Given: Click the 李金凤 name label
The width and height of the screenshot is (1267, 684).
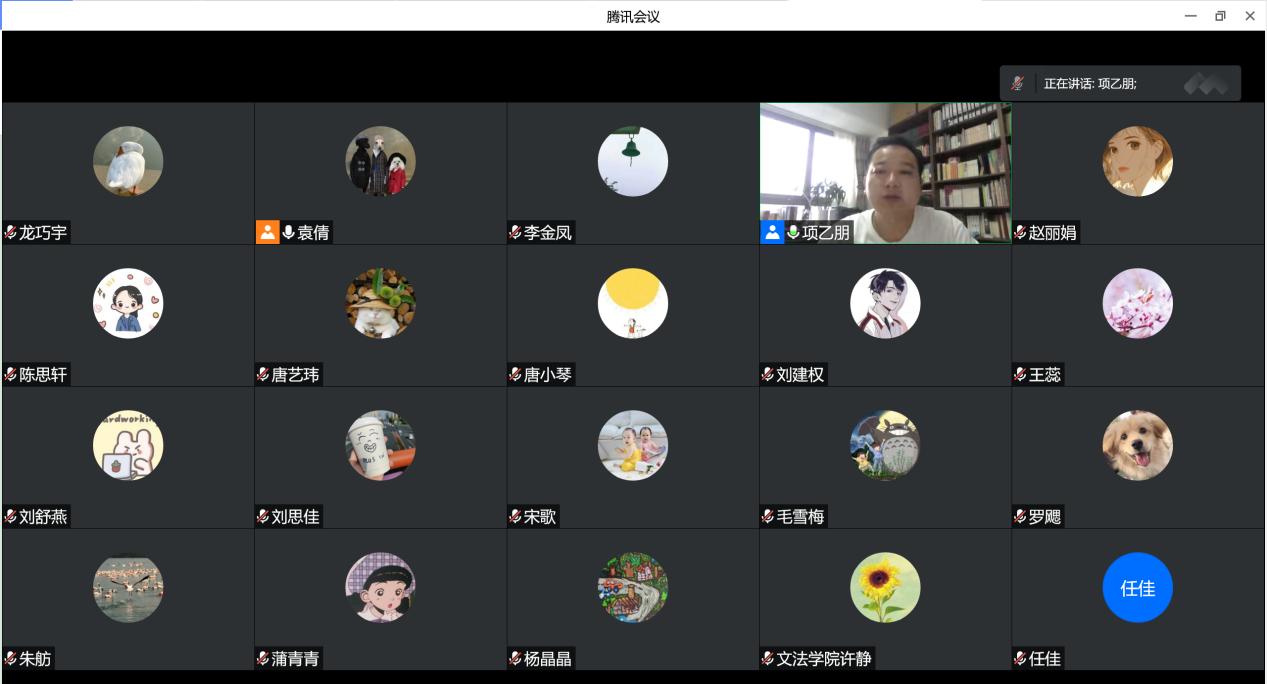Looking at the screenshot, I should [x=548, y=233].
